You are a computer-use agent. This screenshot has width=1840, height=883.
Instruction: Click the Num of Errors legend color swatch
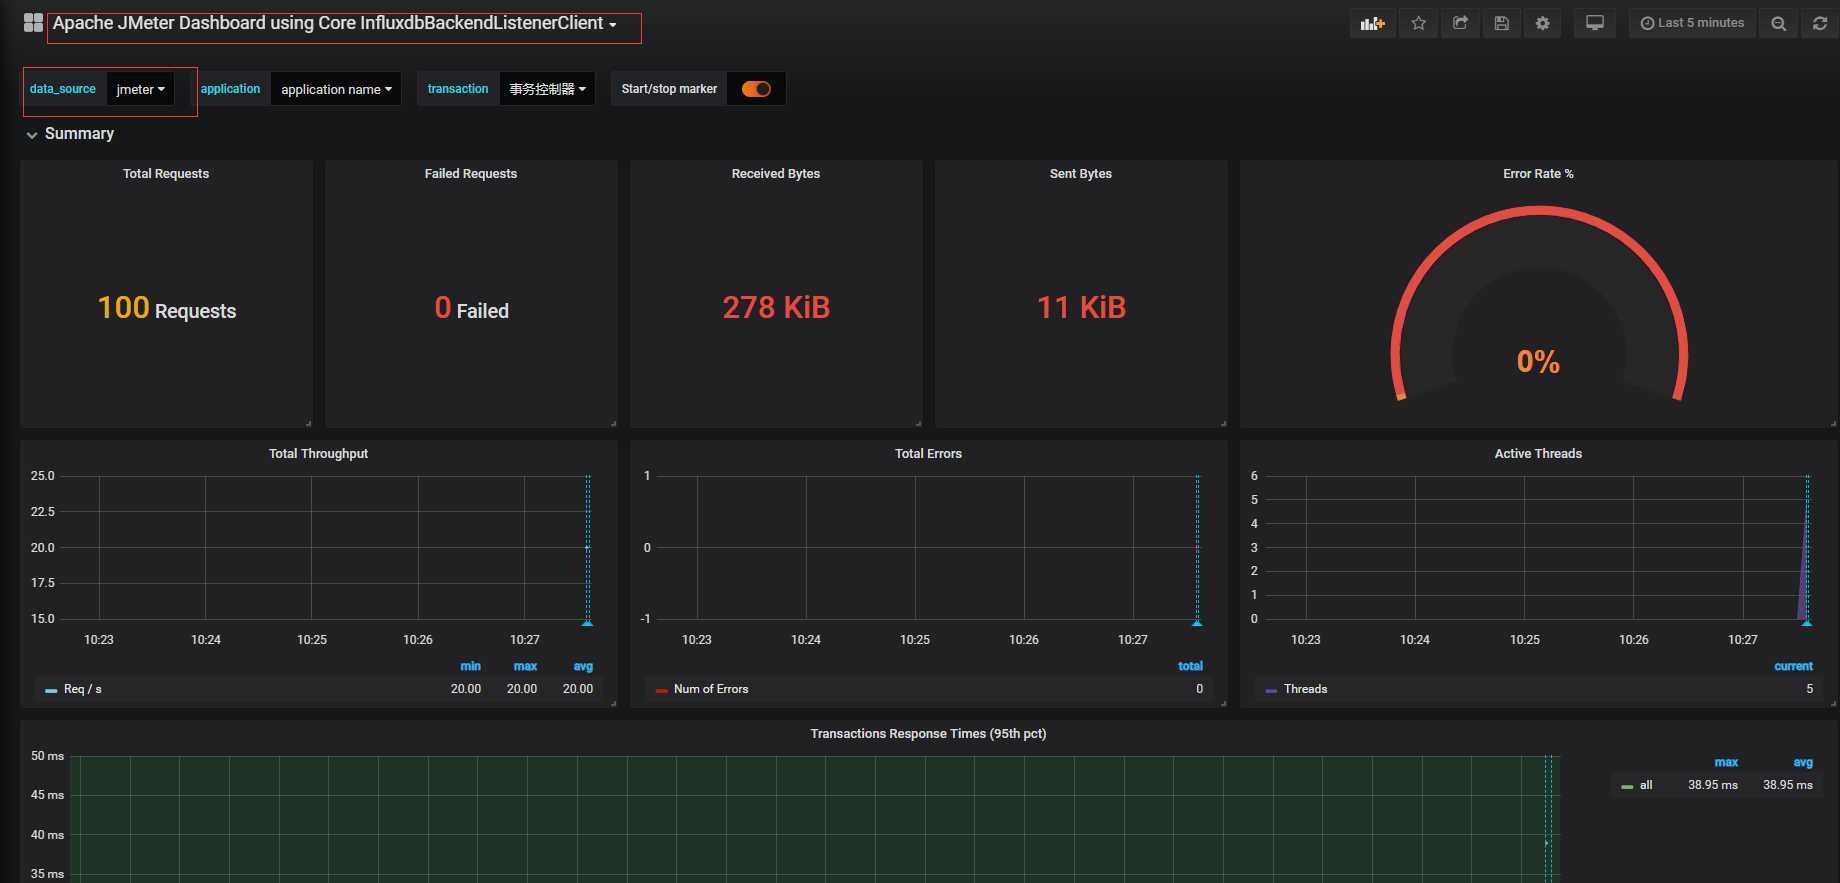tap(661, 690)
